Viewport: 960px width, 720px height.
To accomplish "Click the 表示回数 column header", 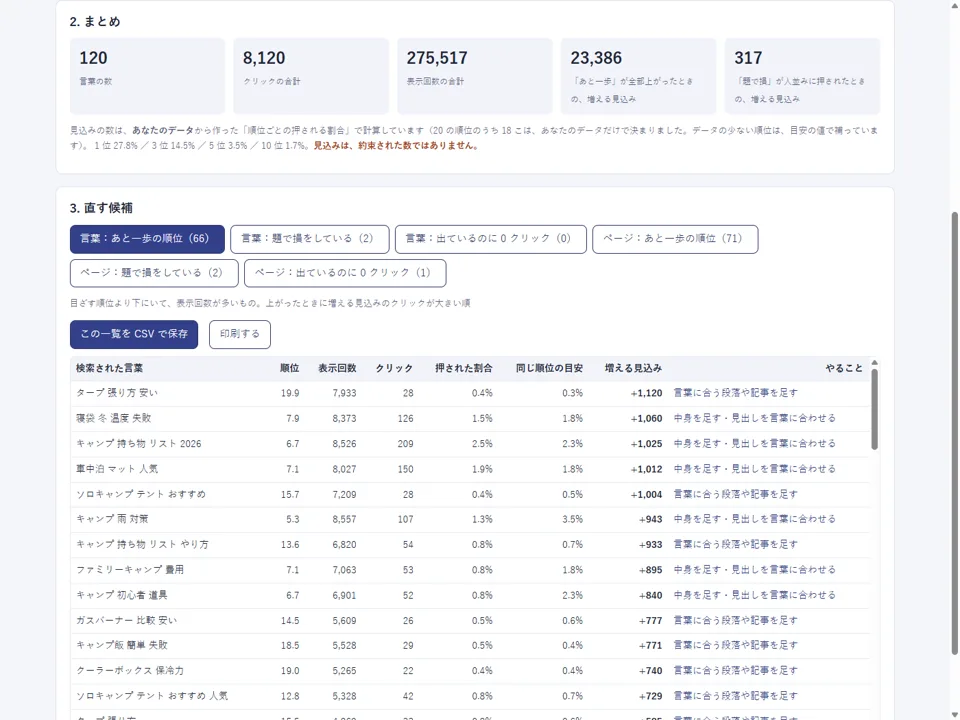I will 337,368.
